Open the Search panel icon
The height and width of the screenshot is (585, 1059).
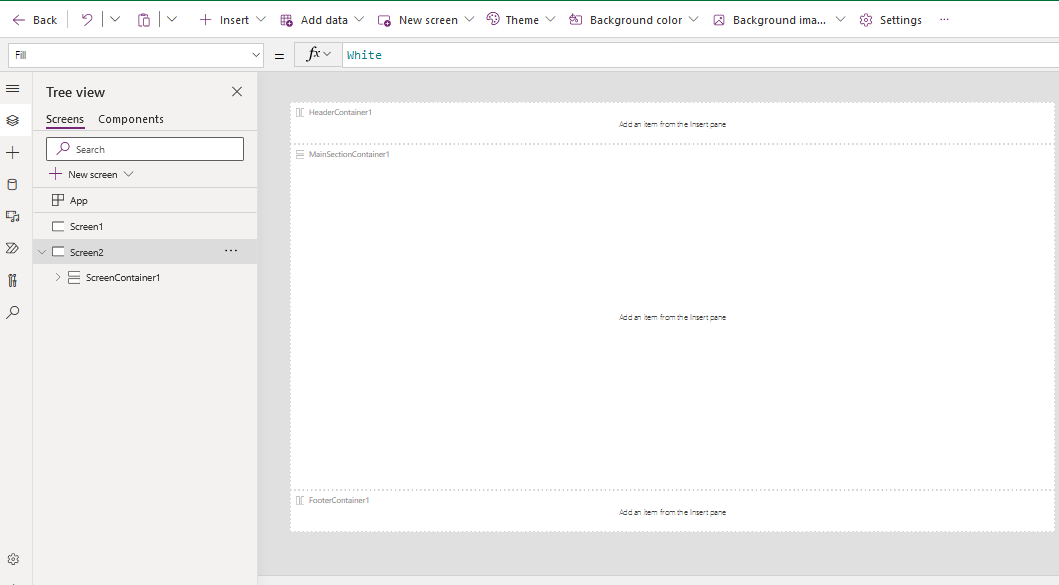point(14,312)
